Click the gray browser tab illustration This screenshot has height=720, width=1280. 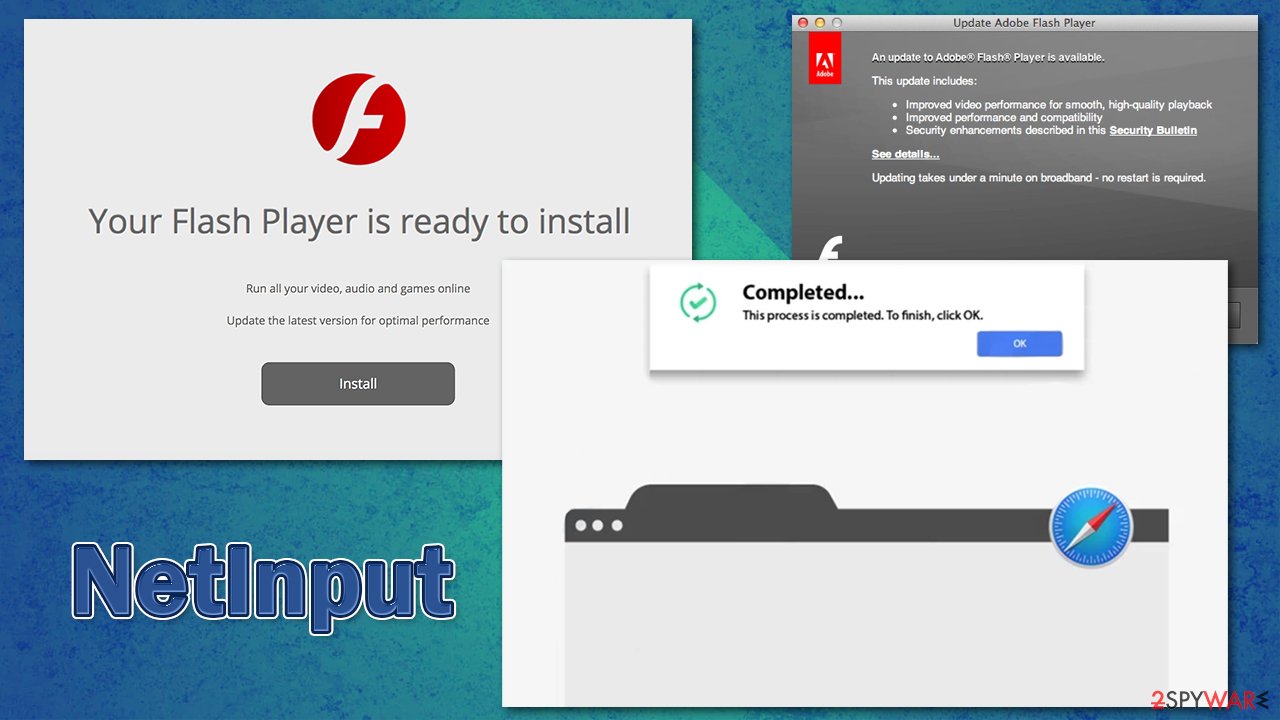point(866,594)
